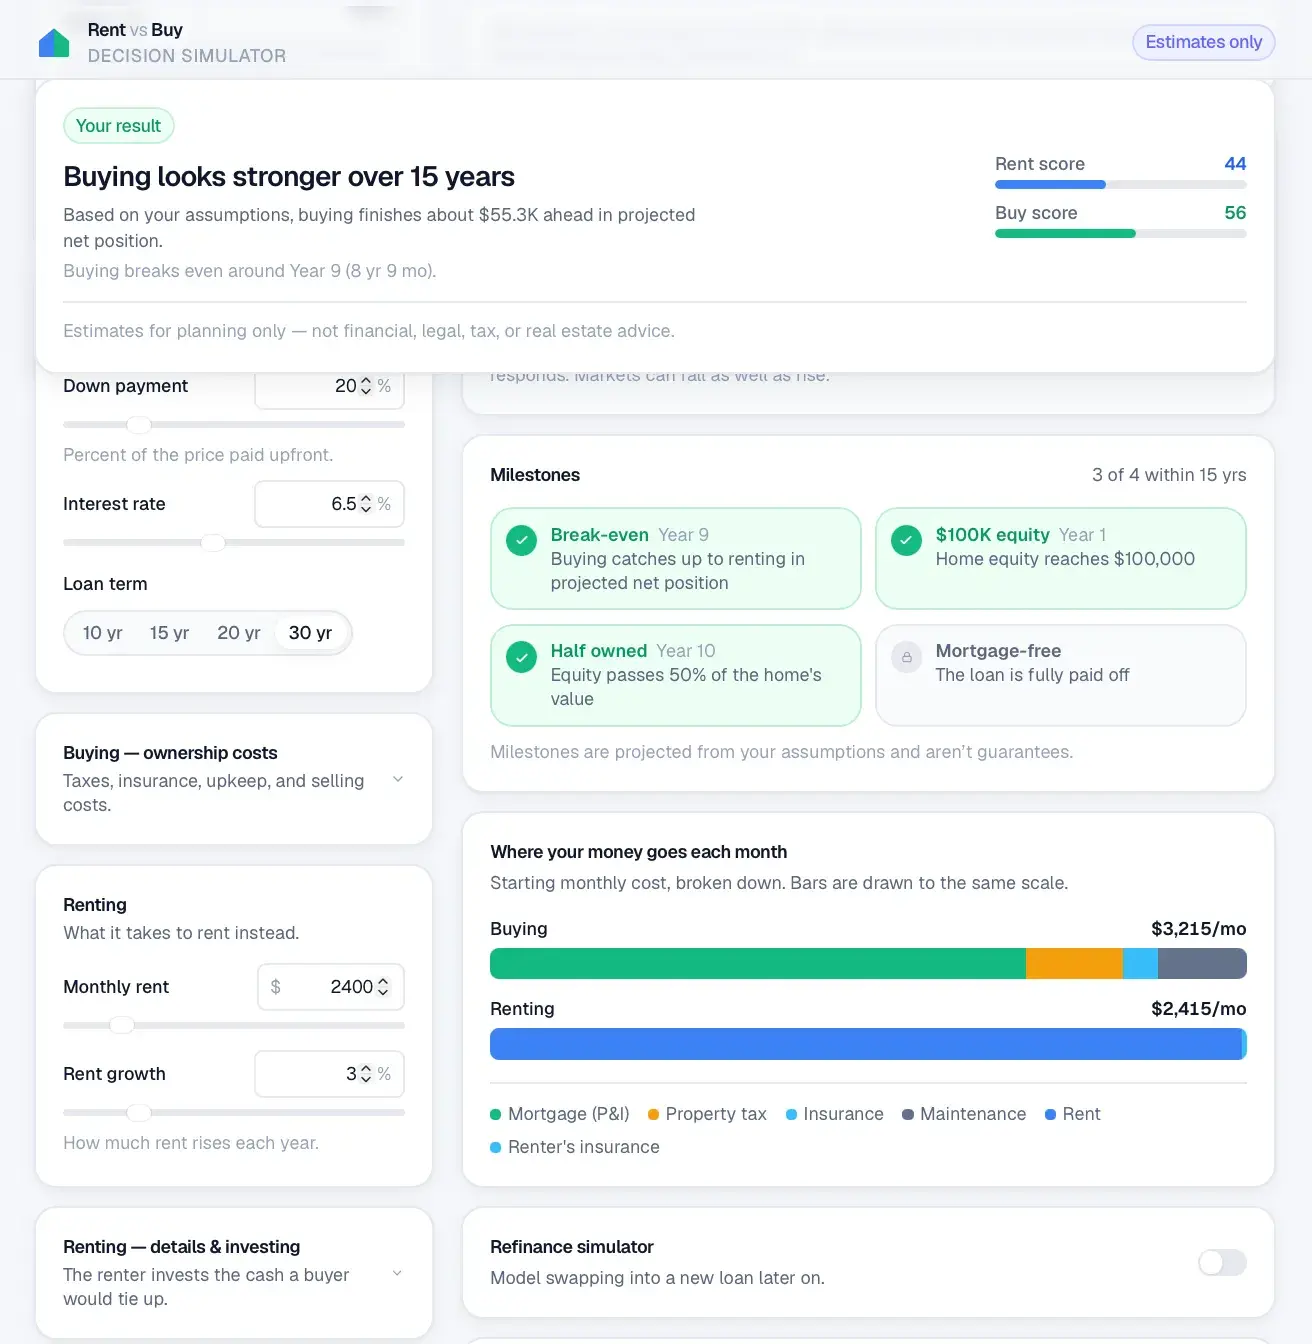Select the 15 yr loan term

169,633
